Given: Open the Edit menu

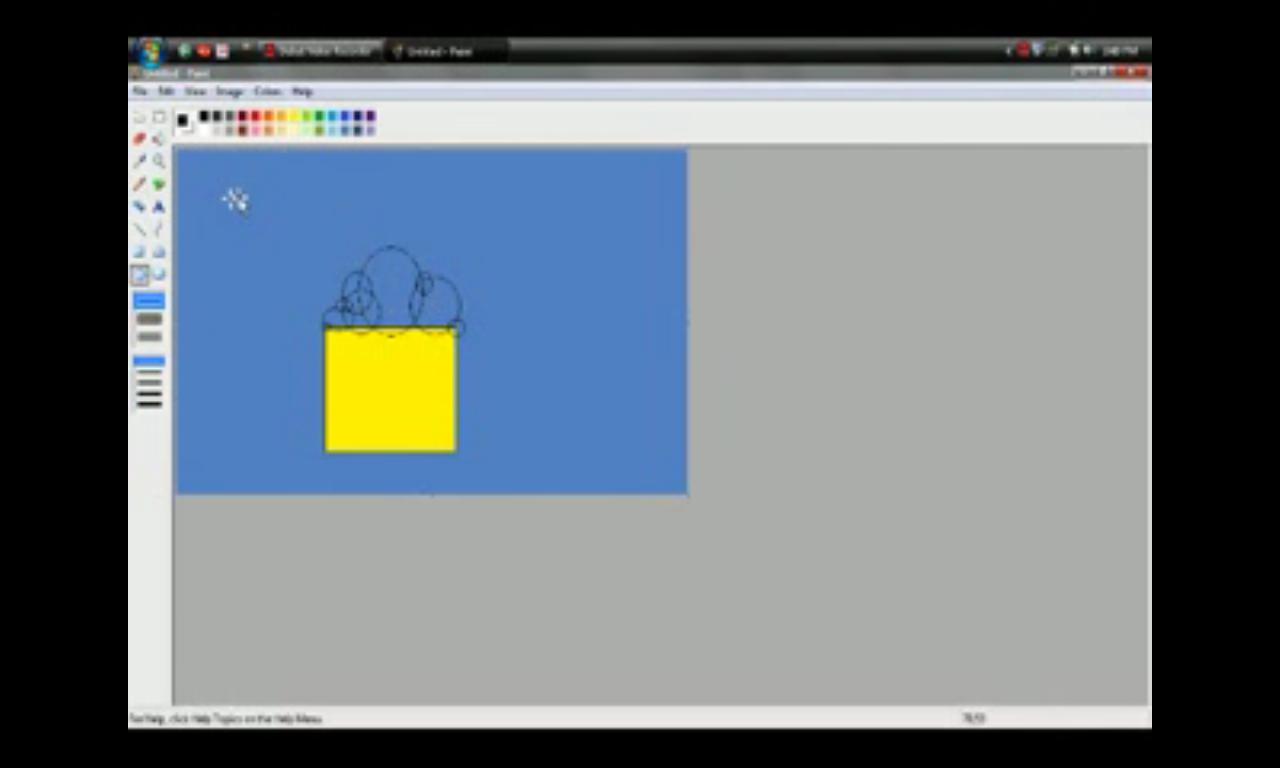Looking at the screenshot, I should pyautogui.click(x=166, y=91).
